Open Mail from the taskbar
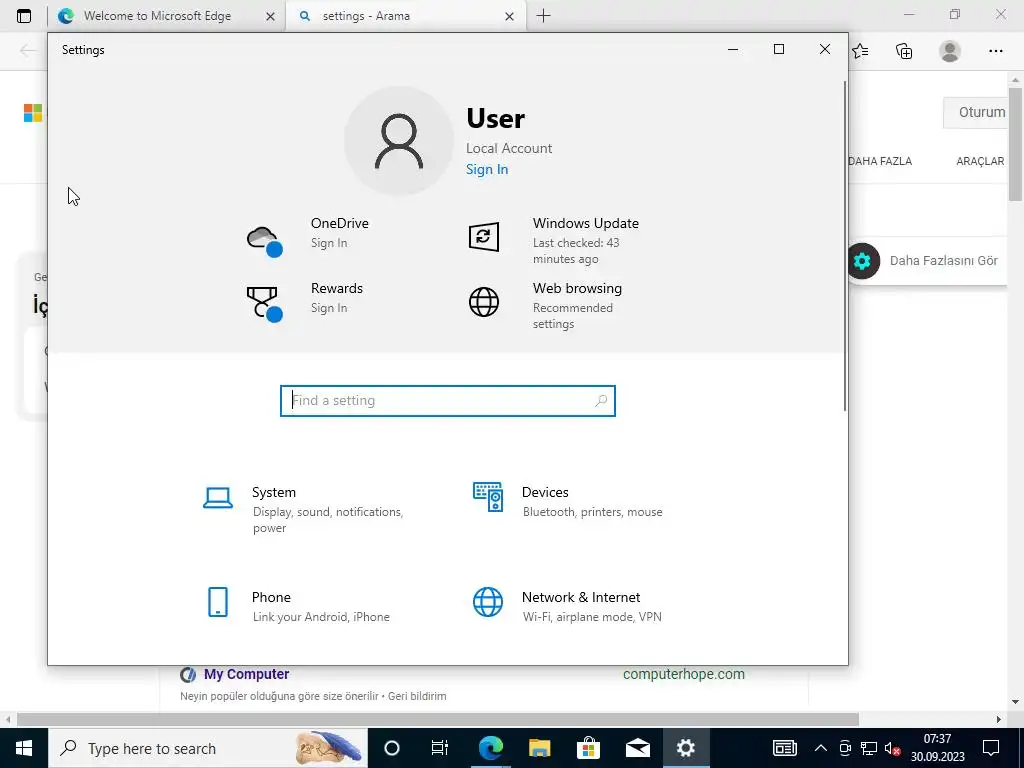Image resolution: width=1024 pixels, height=768 pixels. [x=637, y=748]
